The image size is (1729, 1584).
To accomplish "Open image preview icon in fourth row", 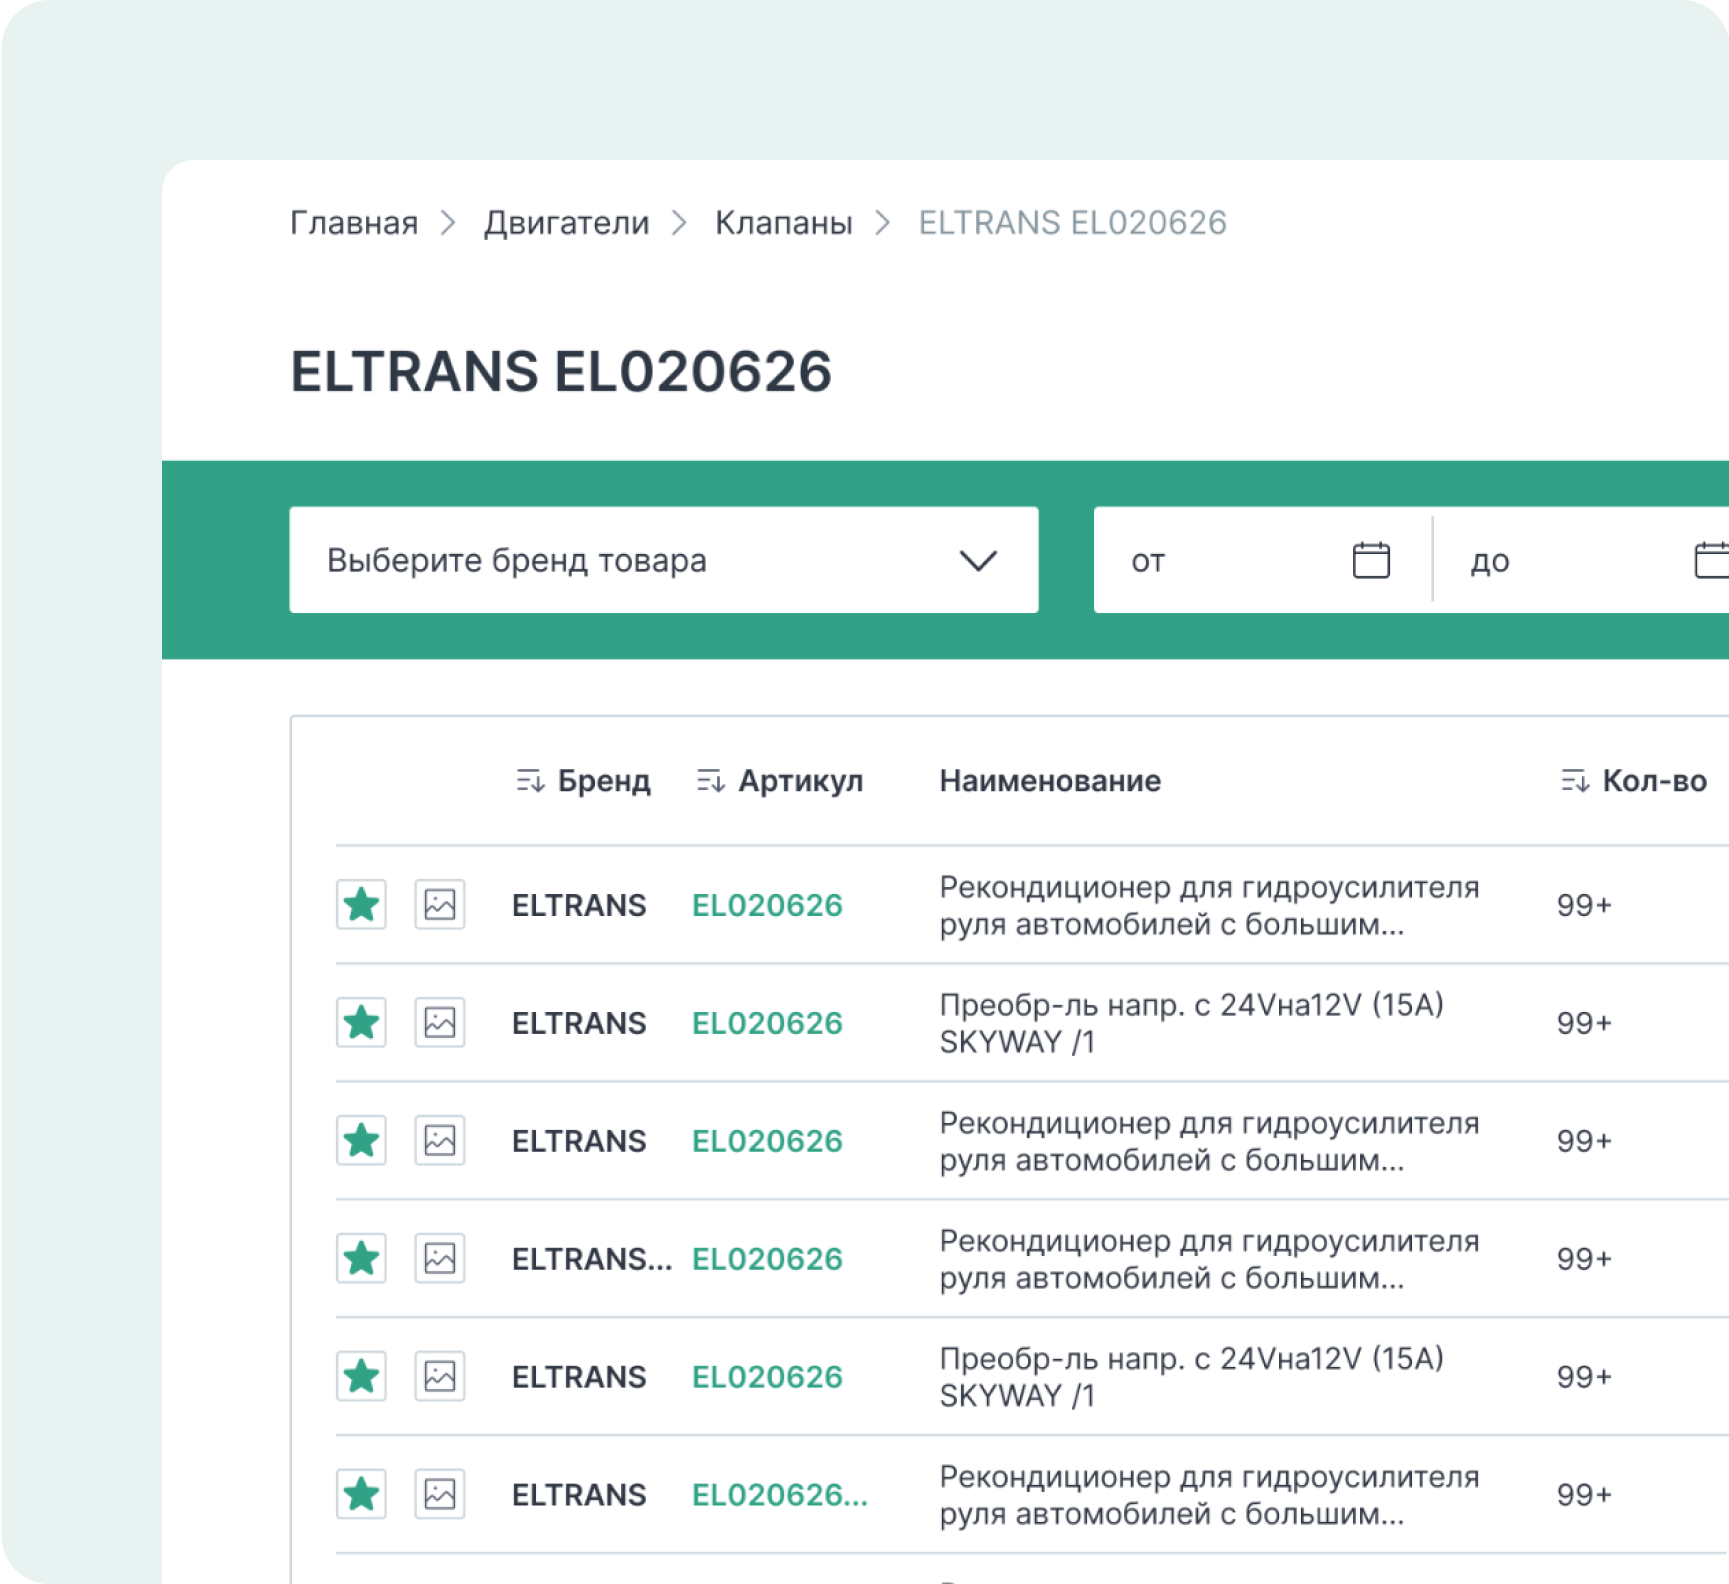I will 440,1259.
